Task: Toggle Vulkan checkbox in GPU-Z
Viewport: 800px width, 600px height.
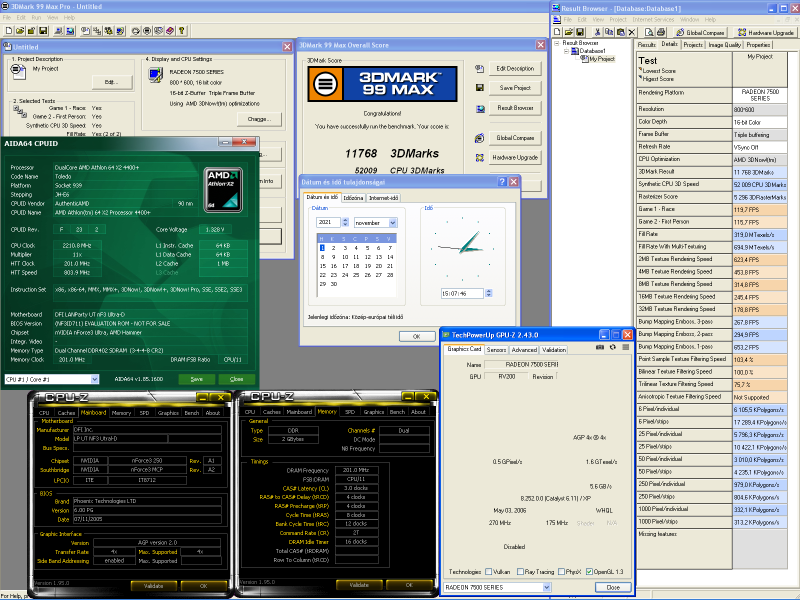Action: pyautogui.click(x=489, y=572)
